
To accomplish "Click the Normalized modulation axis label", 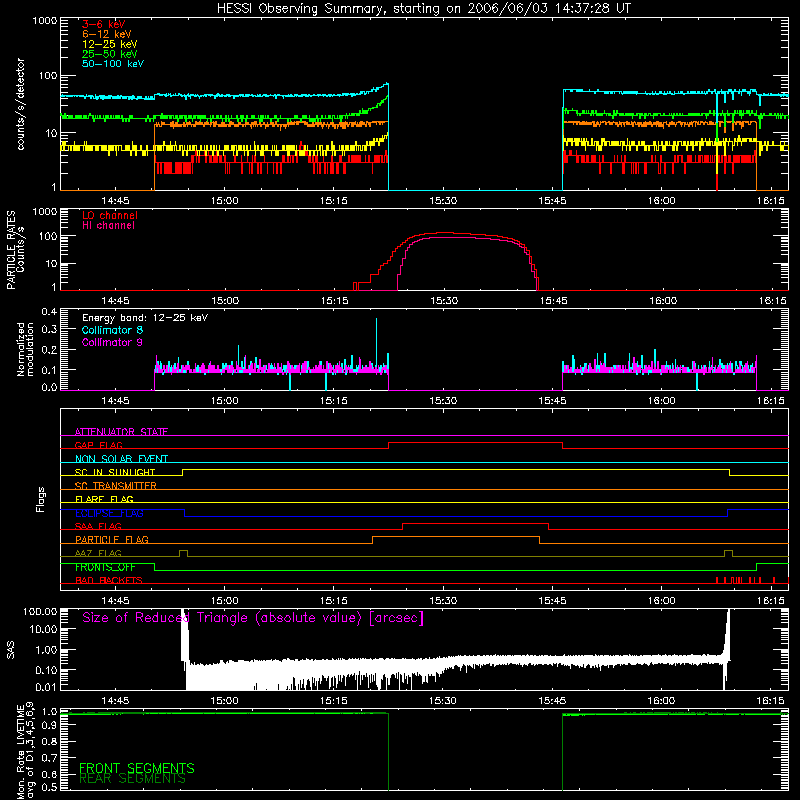I will coord(25,349).
